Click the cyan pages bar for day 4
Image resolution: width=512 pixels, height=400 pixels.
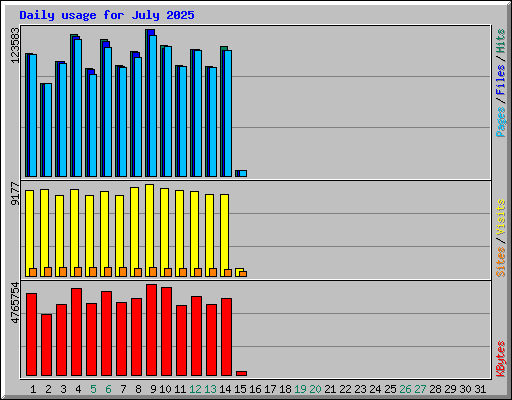pyautogui.click(x=78, y=108)
